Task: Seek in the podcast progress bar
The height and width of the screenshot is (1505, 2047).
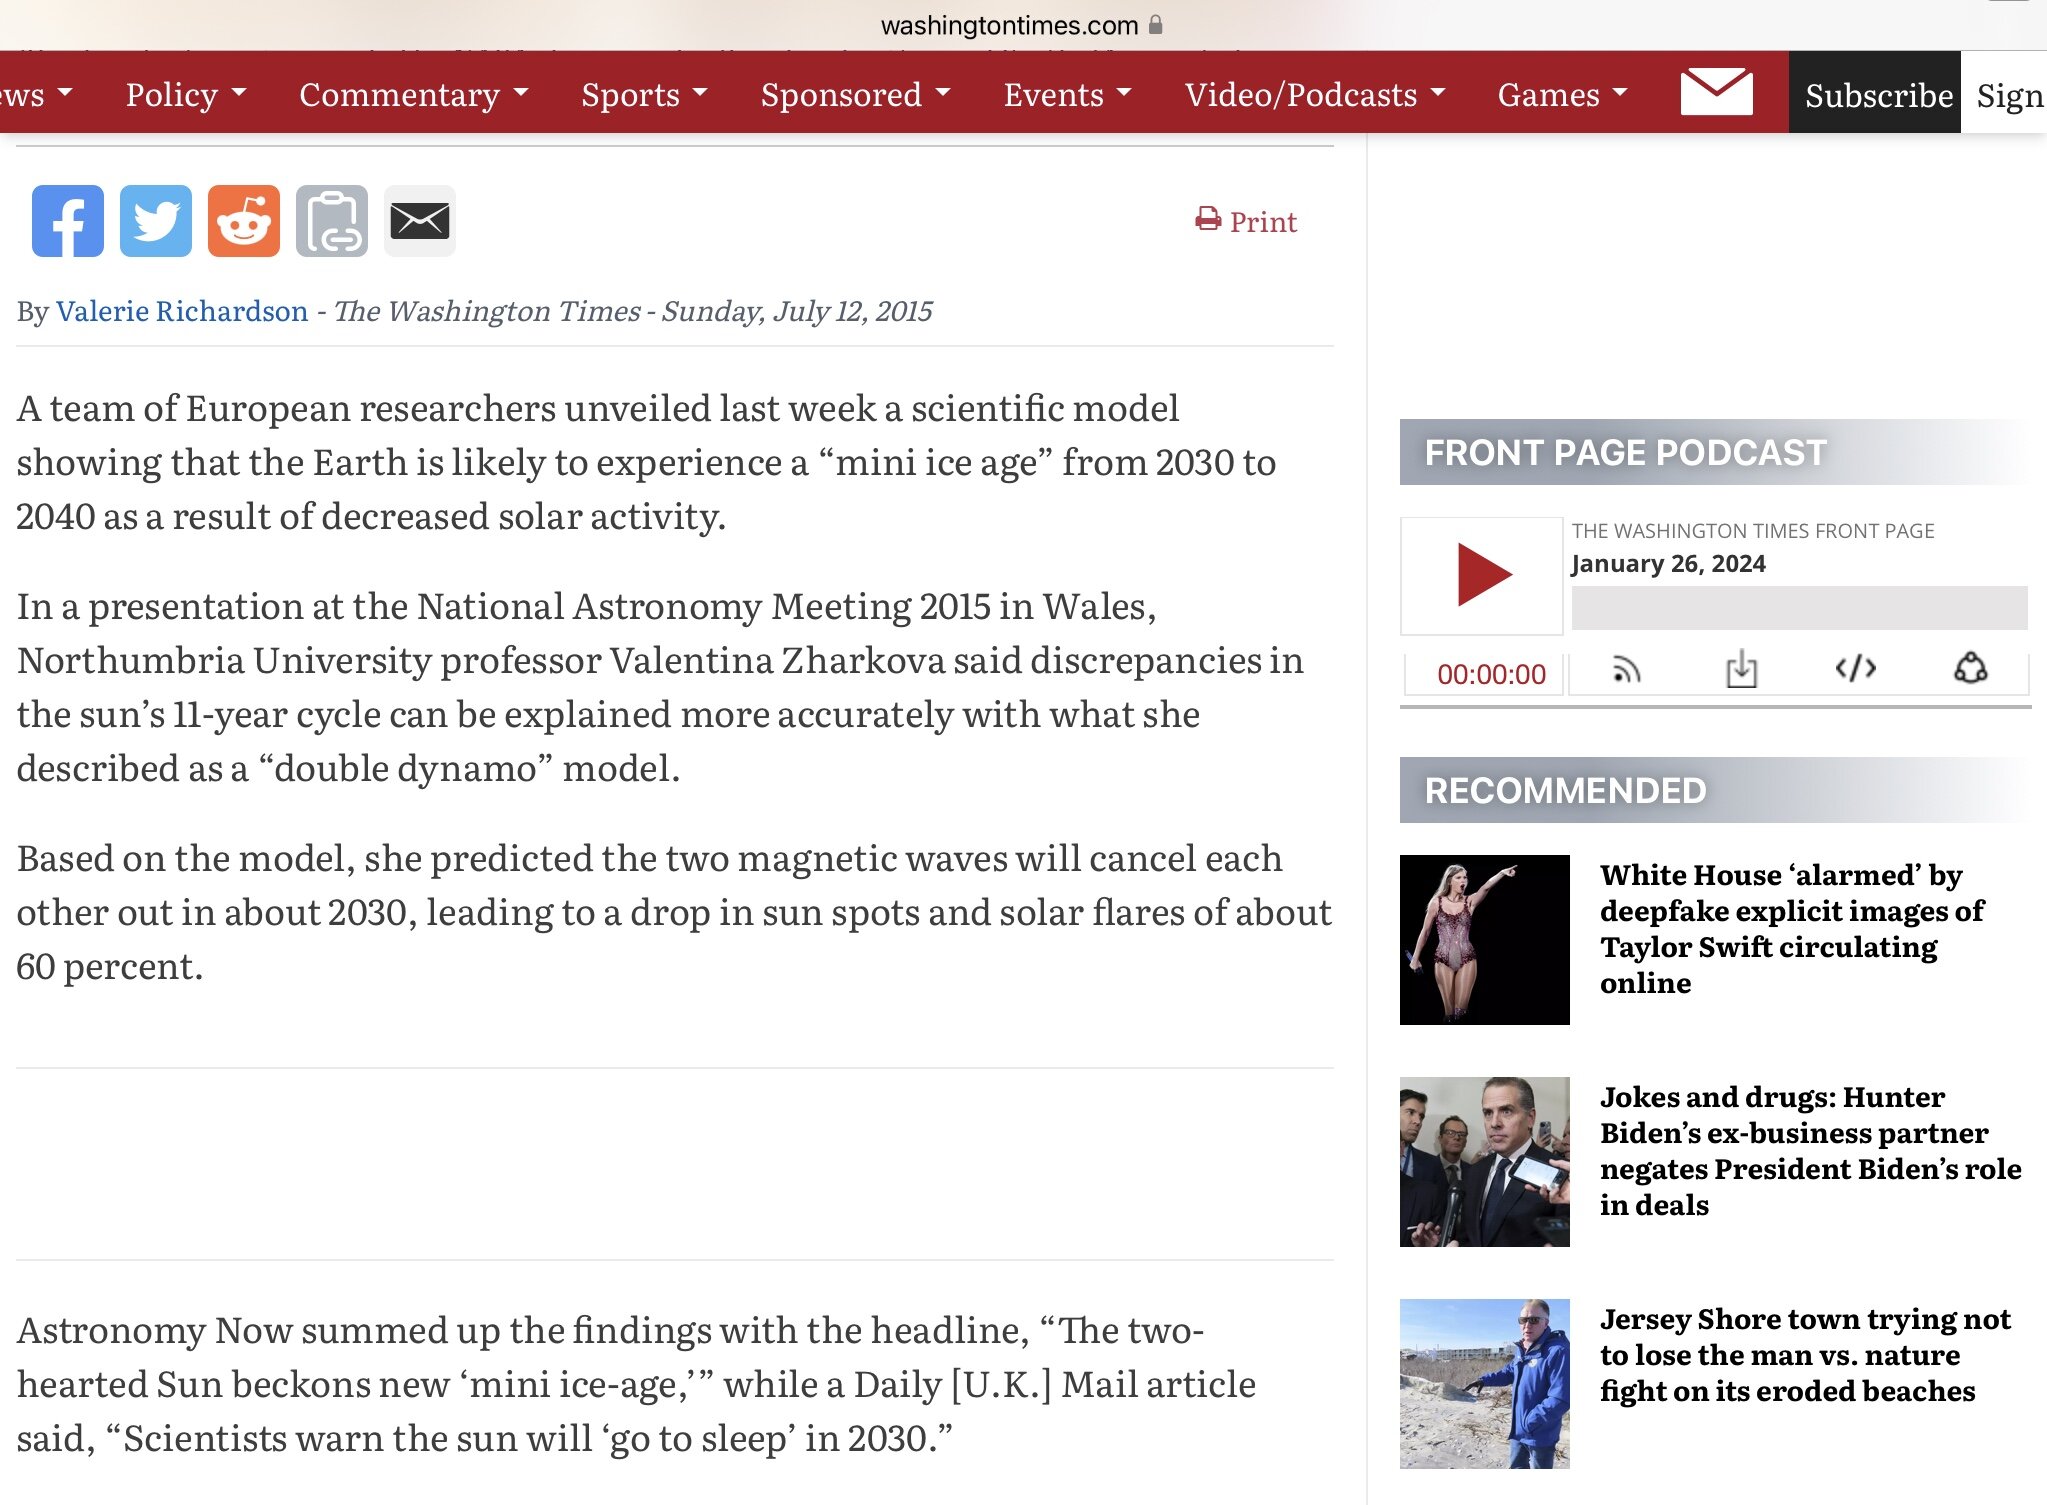Action: point(1799,608)
